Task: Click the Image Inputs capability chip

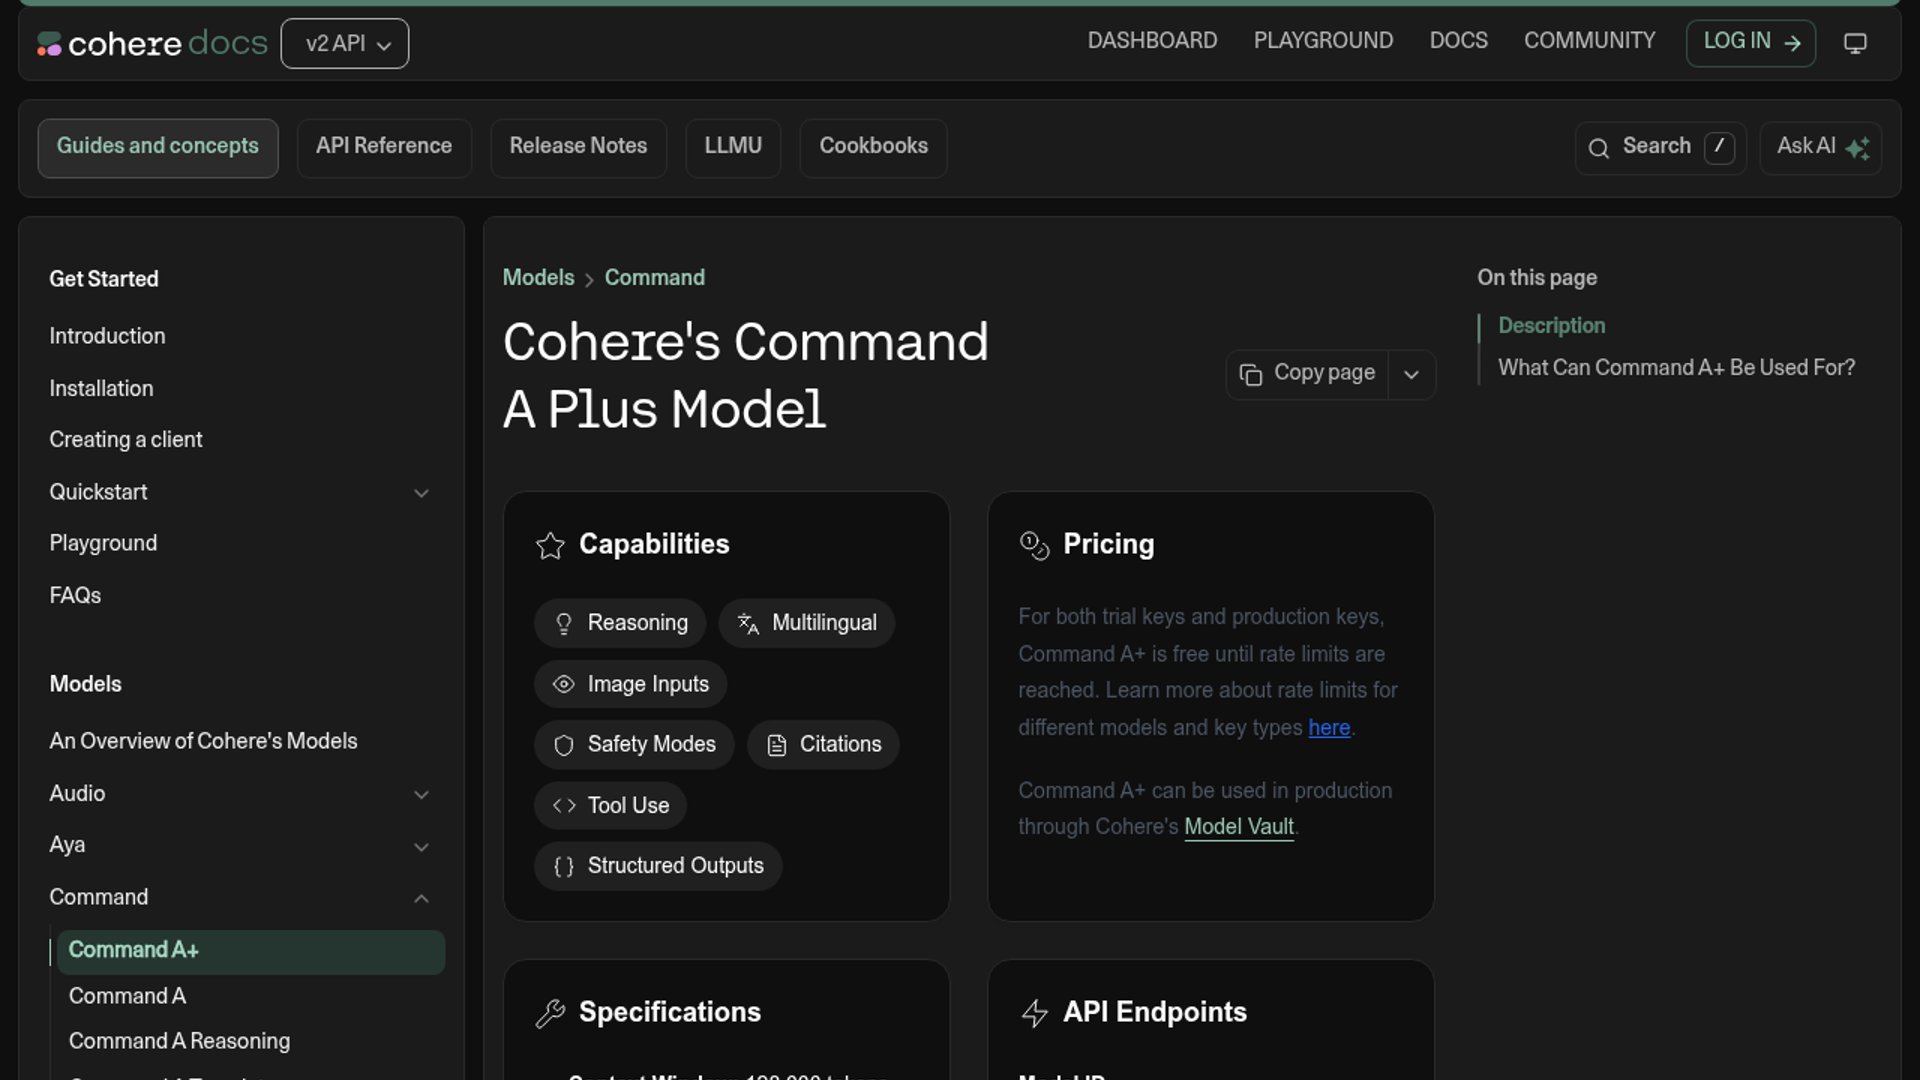Action: coord(630,684)
